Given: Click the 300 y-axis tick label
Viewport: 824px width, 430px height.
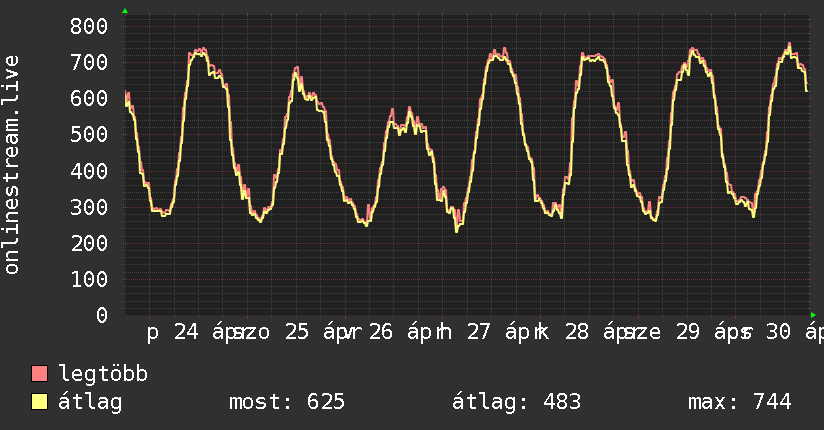Looking at the screenshot, I should 88,207.
